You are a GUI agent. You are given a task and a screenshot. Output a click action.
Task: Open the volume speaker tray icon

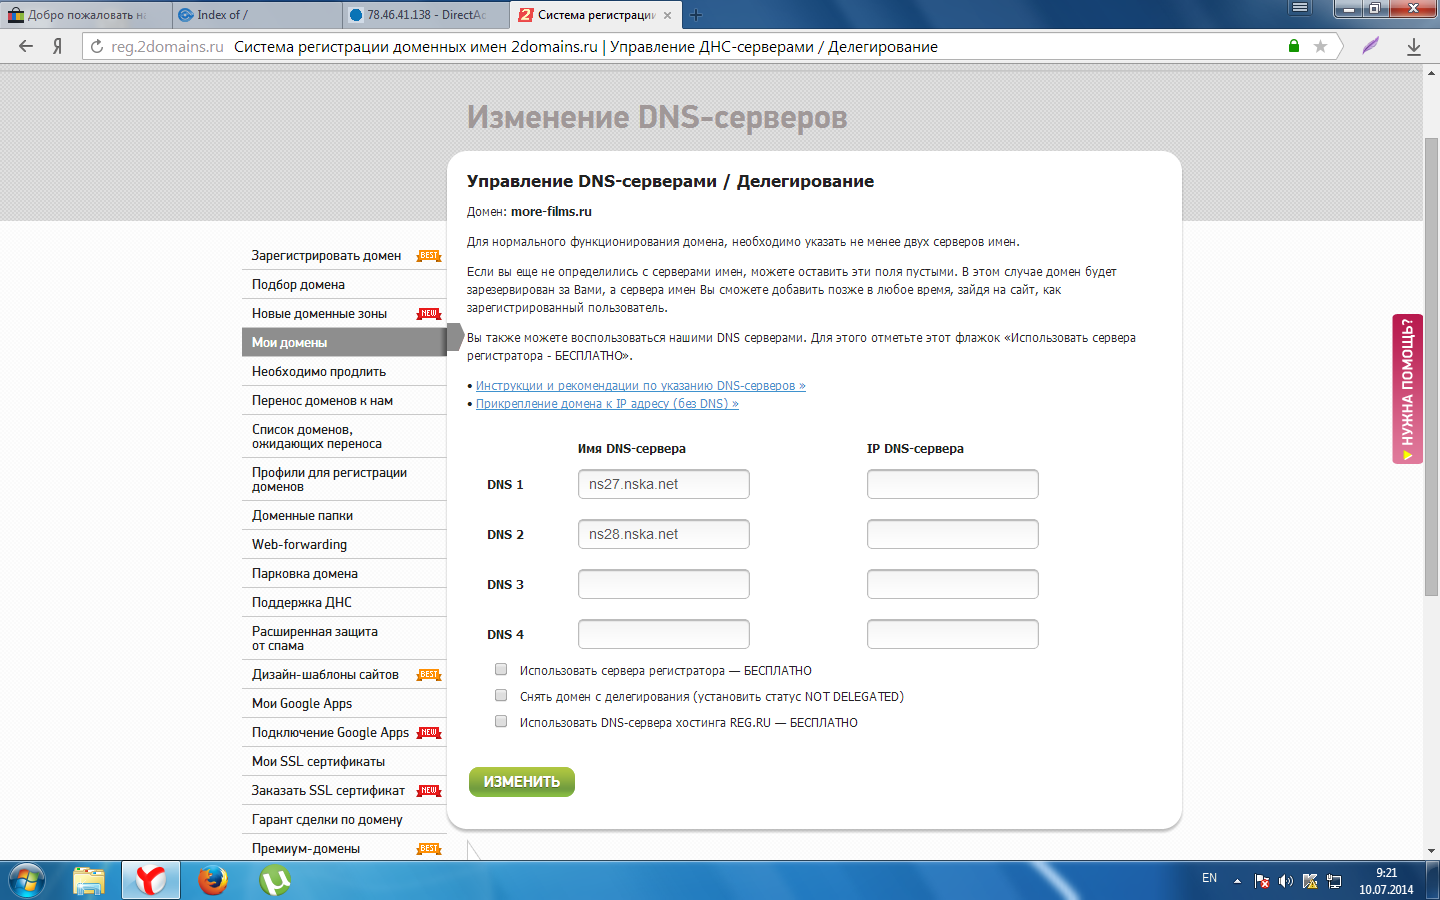[1286, 881]
